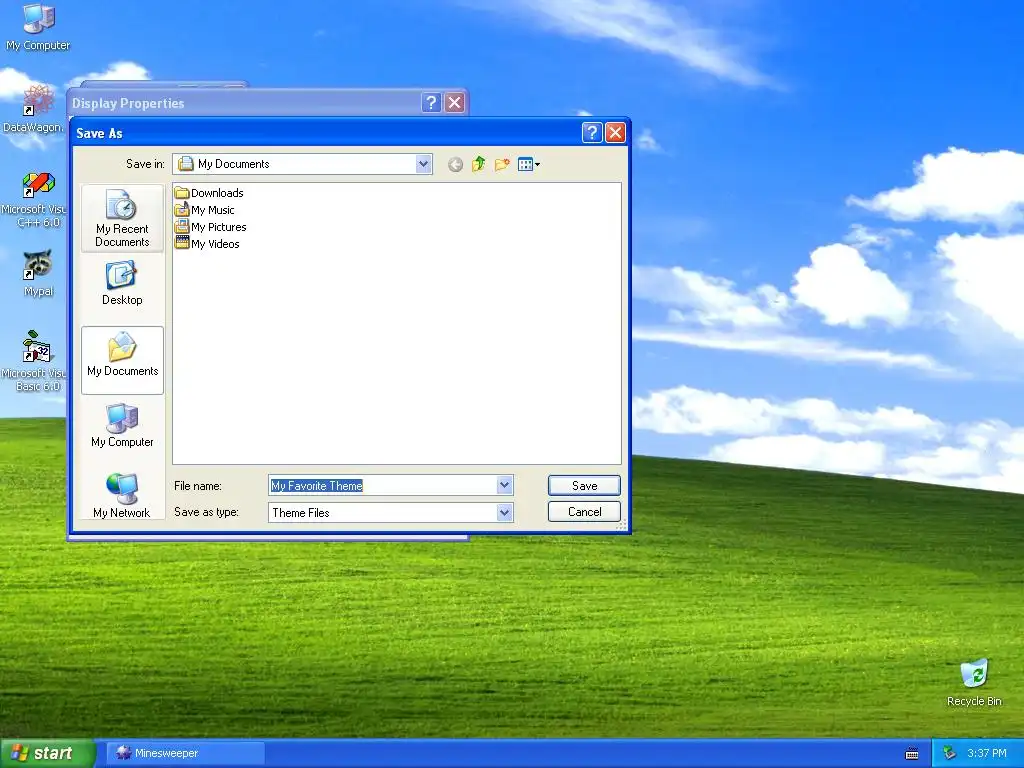The width and height of the screenshot is (1024, 768).
Task: Click the keyboard icon in the taskbar
Action: click(912, 754)
